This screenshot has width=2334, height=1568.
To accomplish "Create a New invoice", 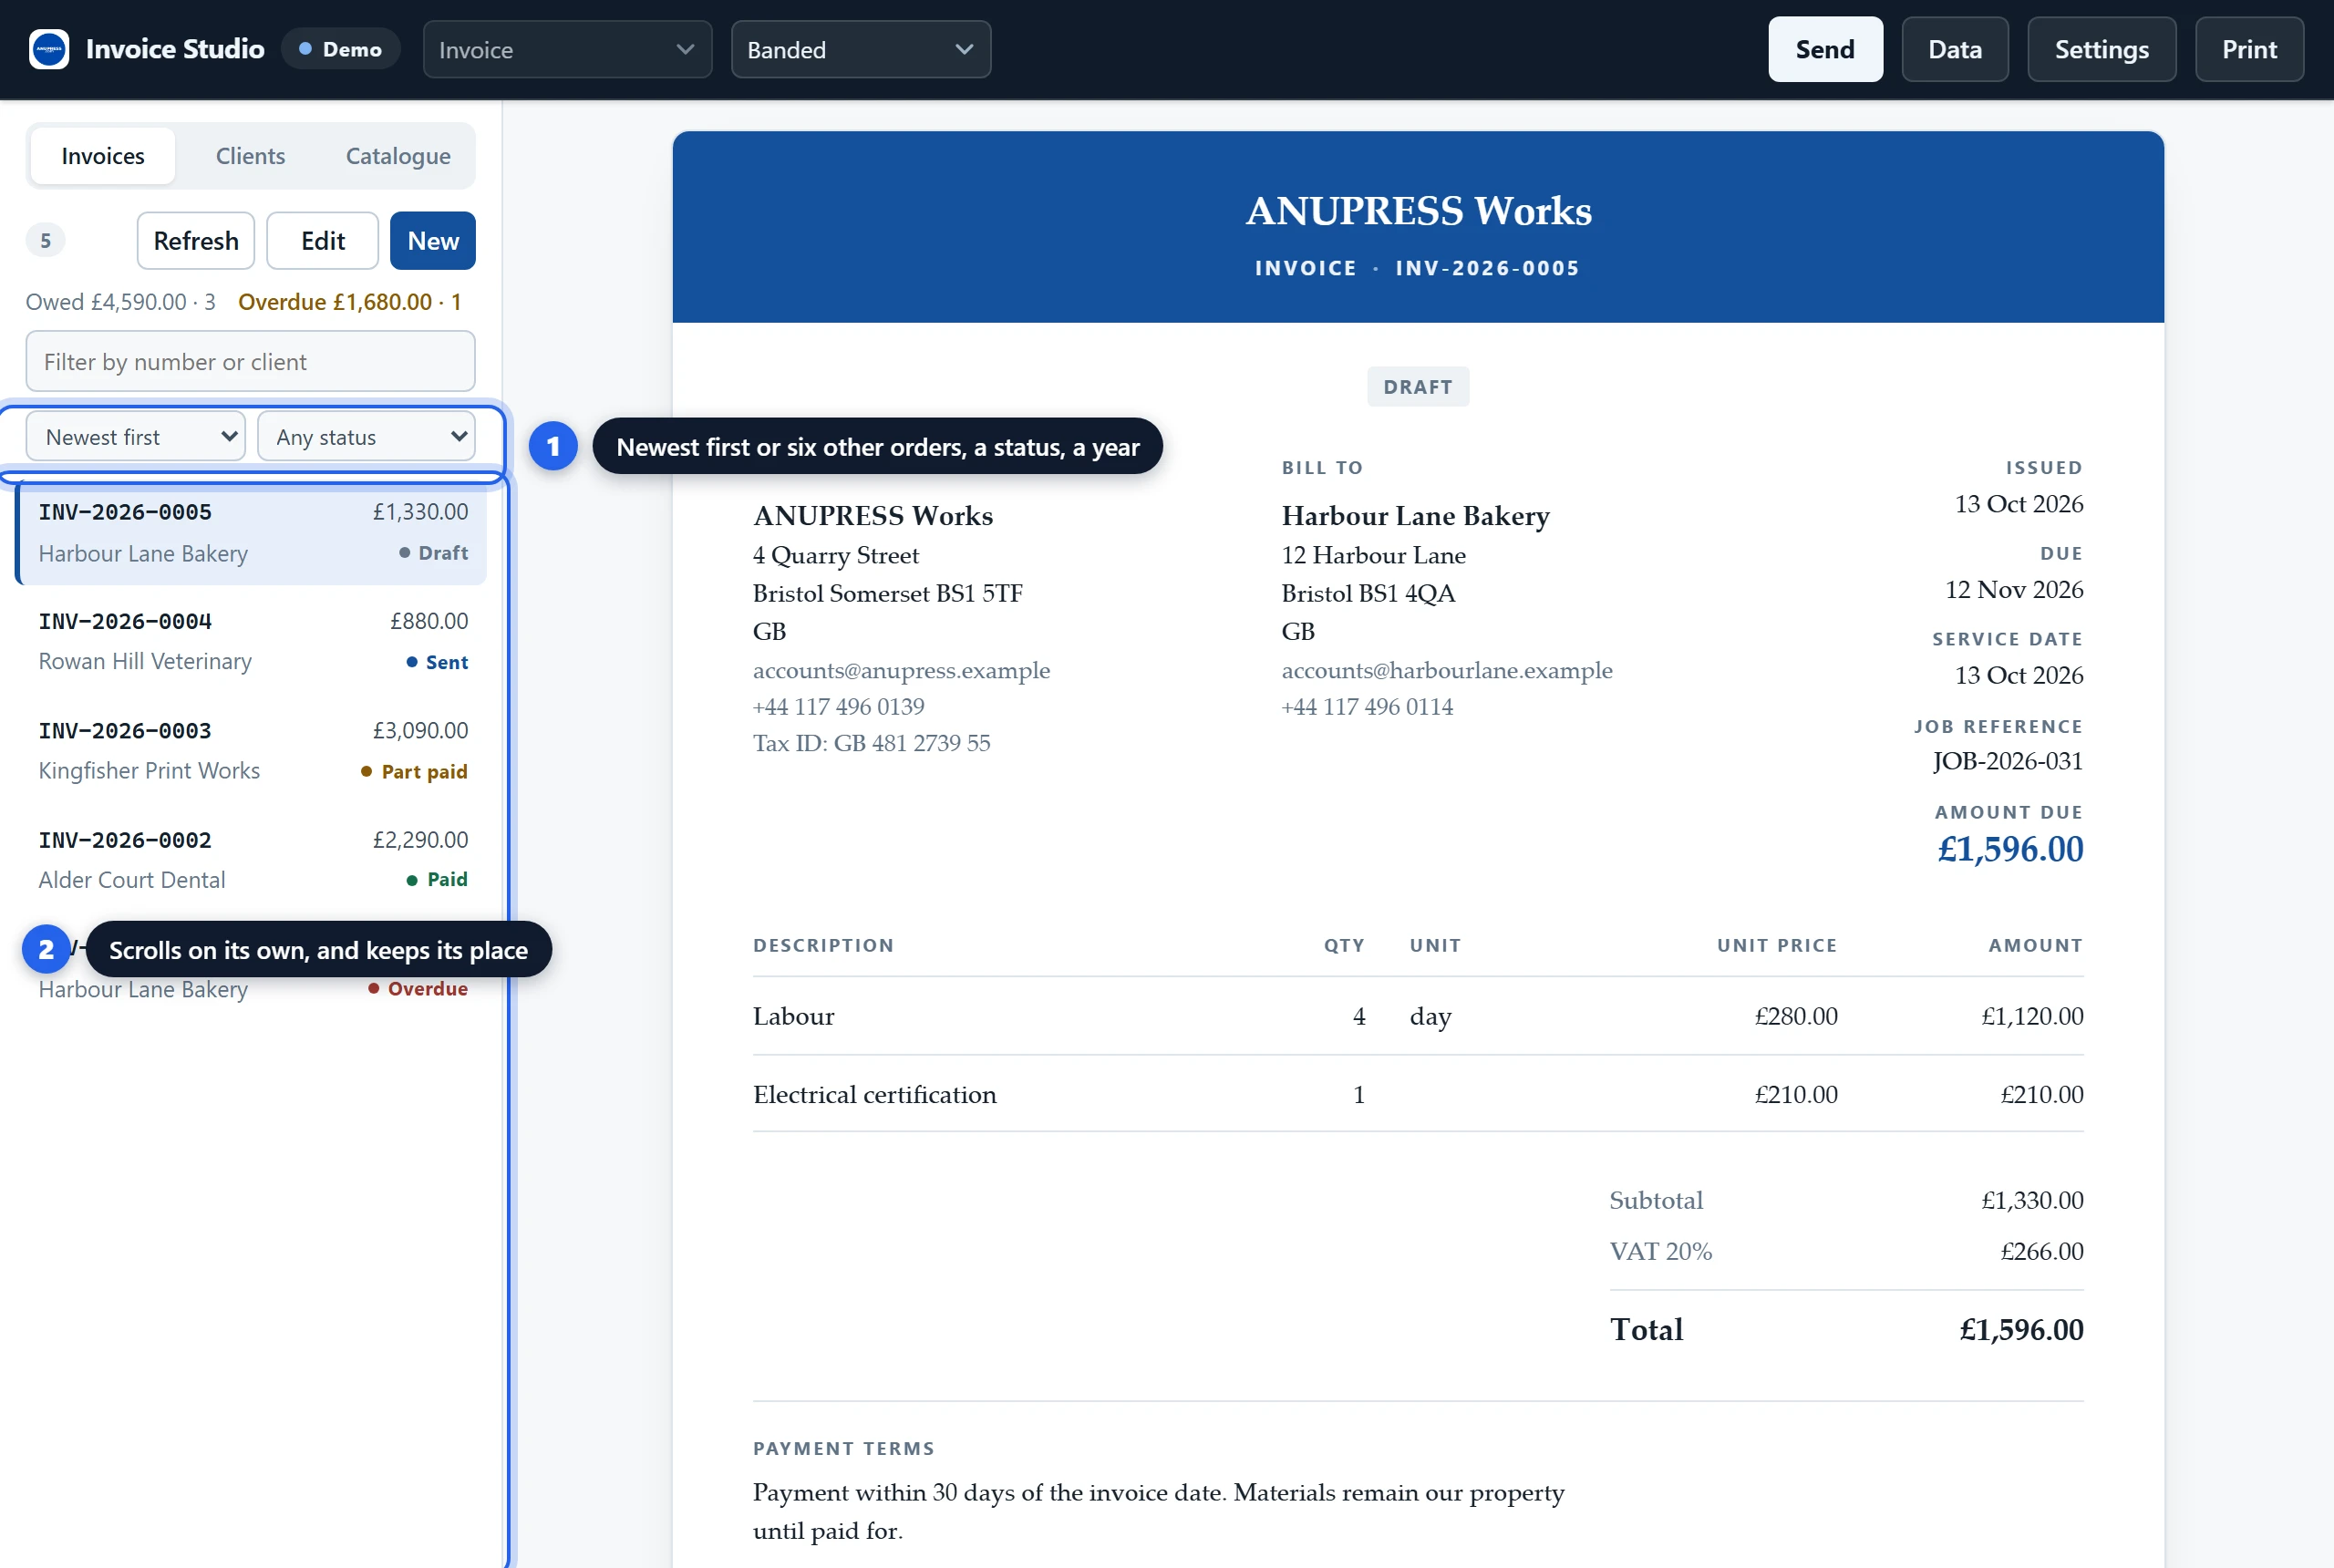I will (433, 241).
